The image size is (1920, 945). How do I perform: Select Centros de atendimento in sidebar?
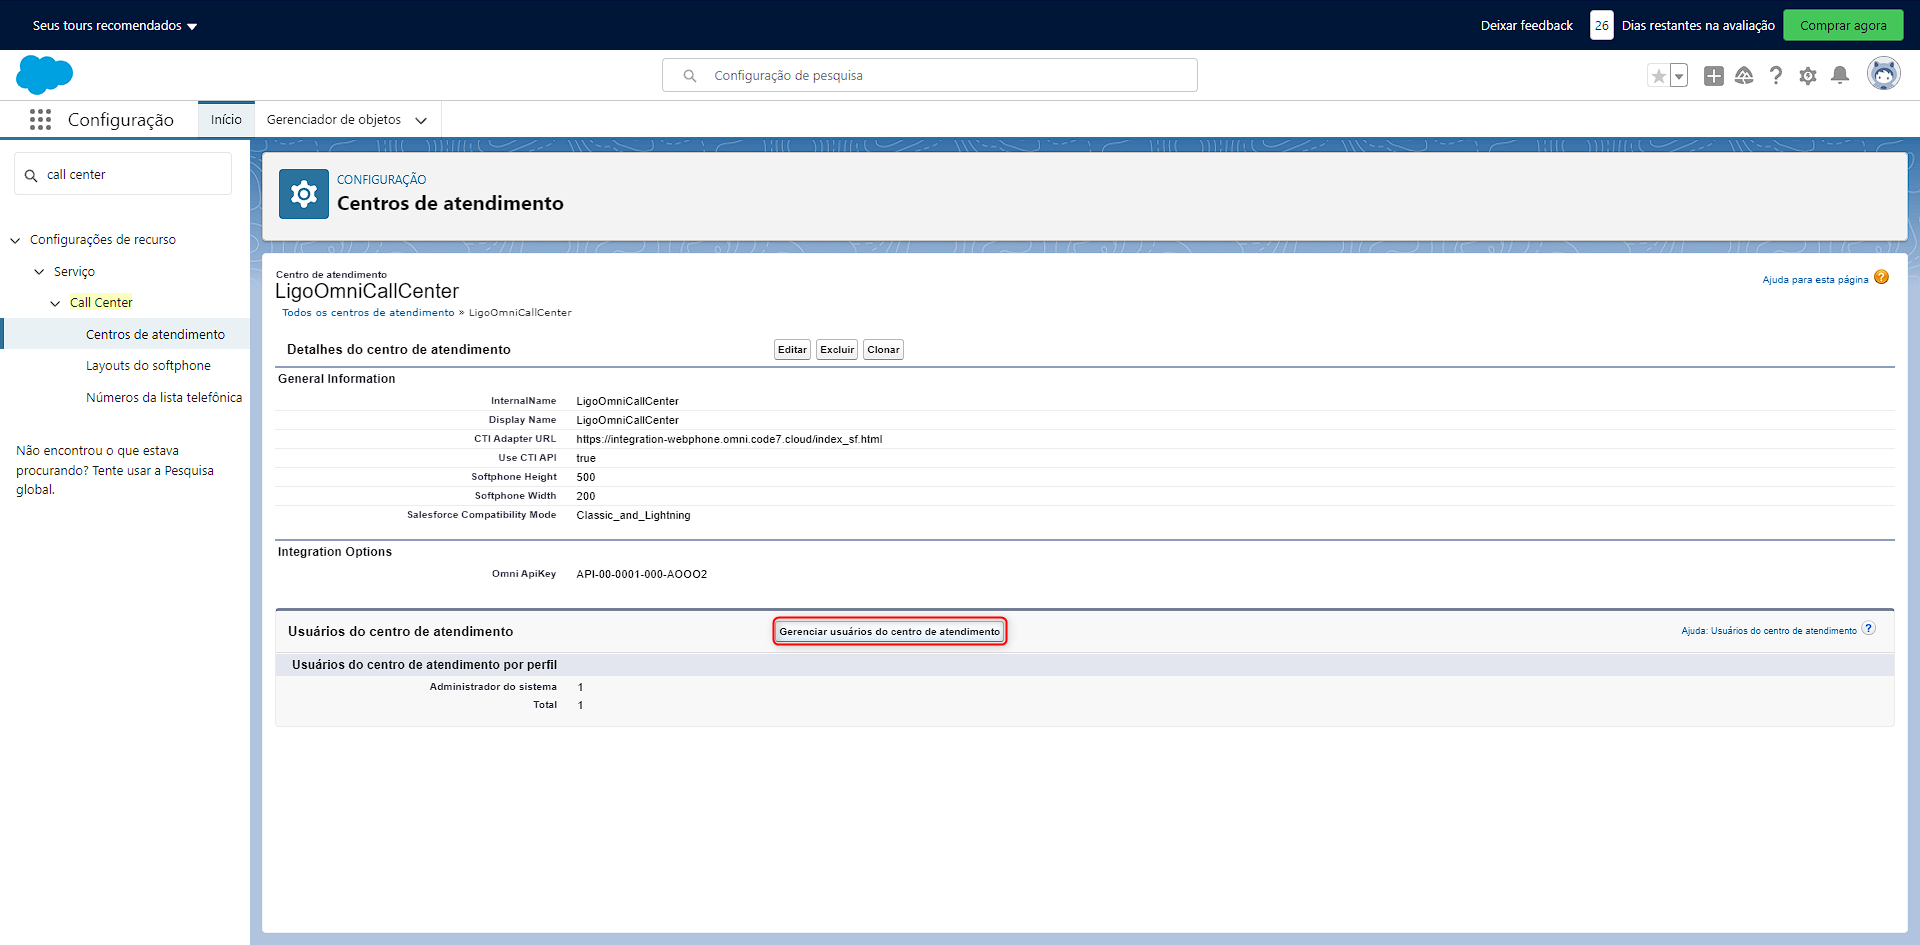155,334
